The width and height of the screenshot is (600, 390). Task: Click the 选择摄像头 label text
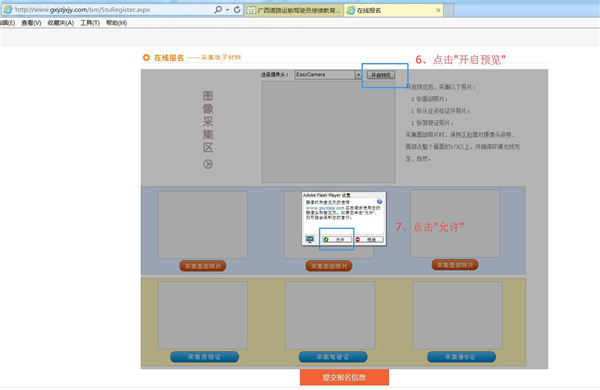coord(275,75)
